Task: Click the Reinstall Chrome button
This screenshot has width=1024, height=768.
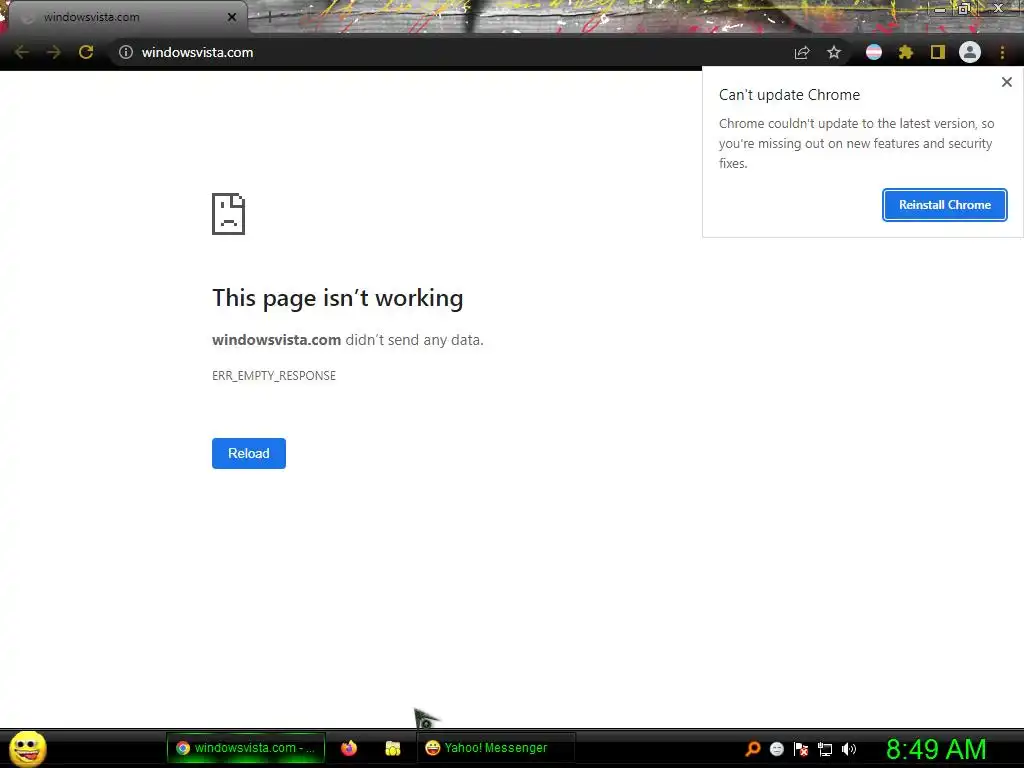Action: (944, 205)
